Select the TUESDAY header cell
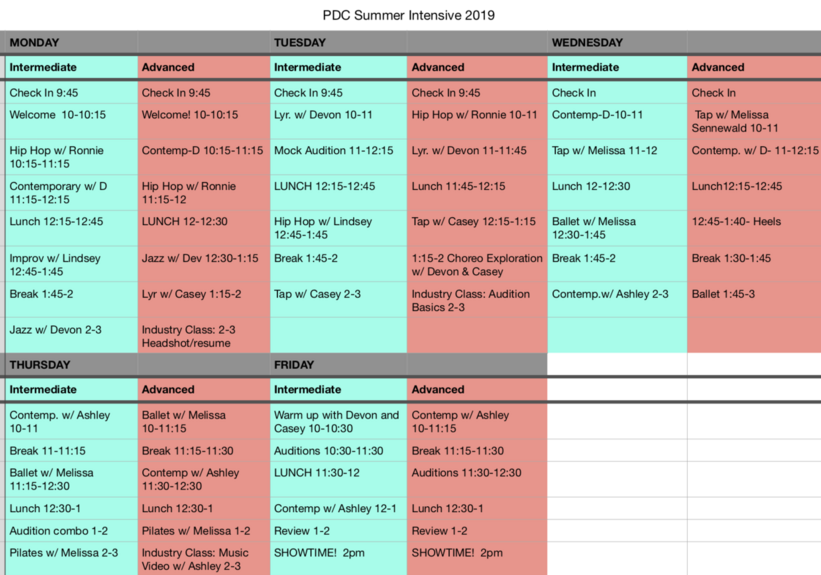This screenshot has width=821, height=575. pos(338,42)
